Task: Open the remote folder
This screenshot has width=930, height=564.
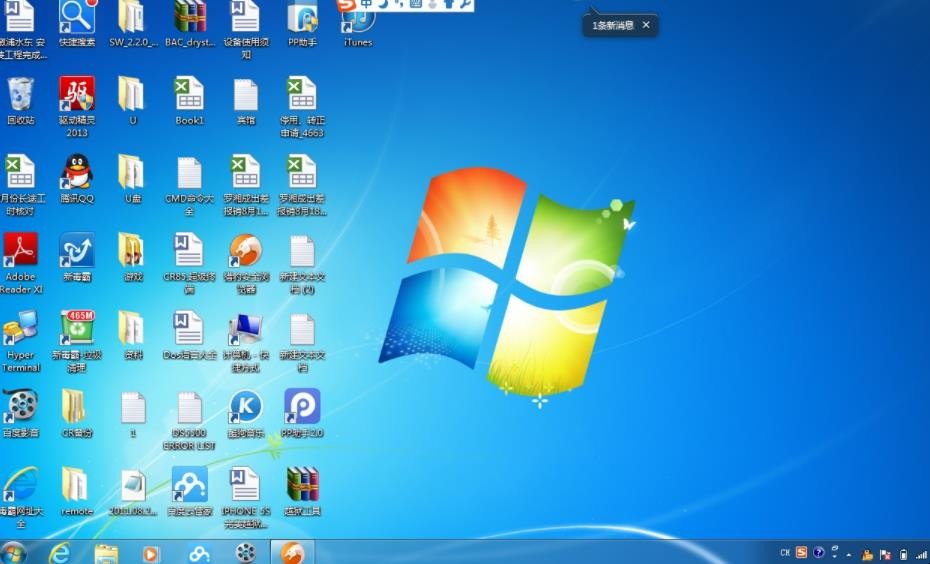Action: pyautogui.click(x=76, y=492)
